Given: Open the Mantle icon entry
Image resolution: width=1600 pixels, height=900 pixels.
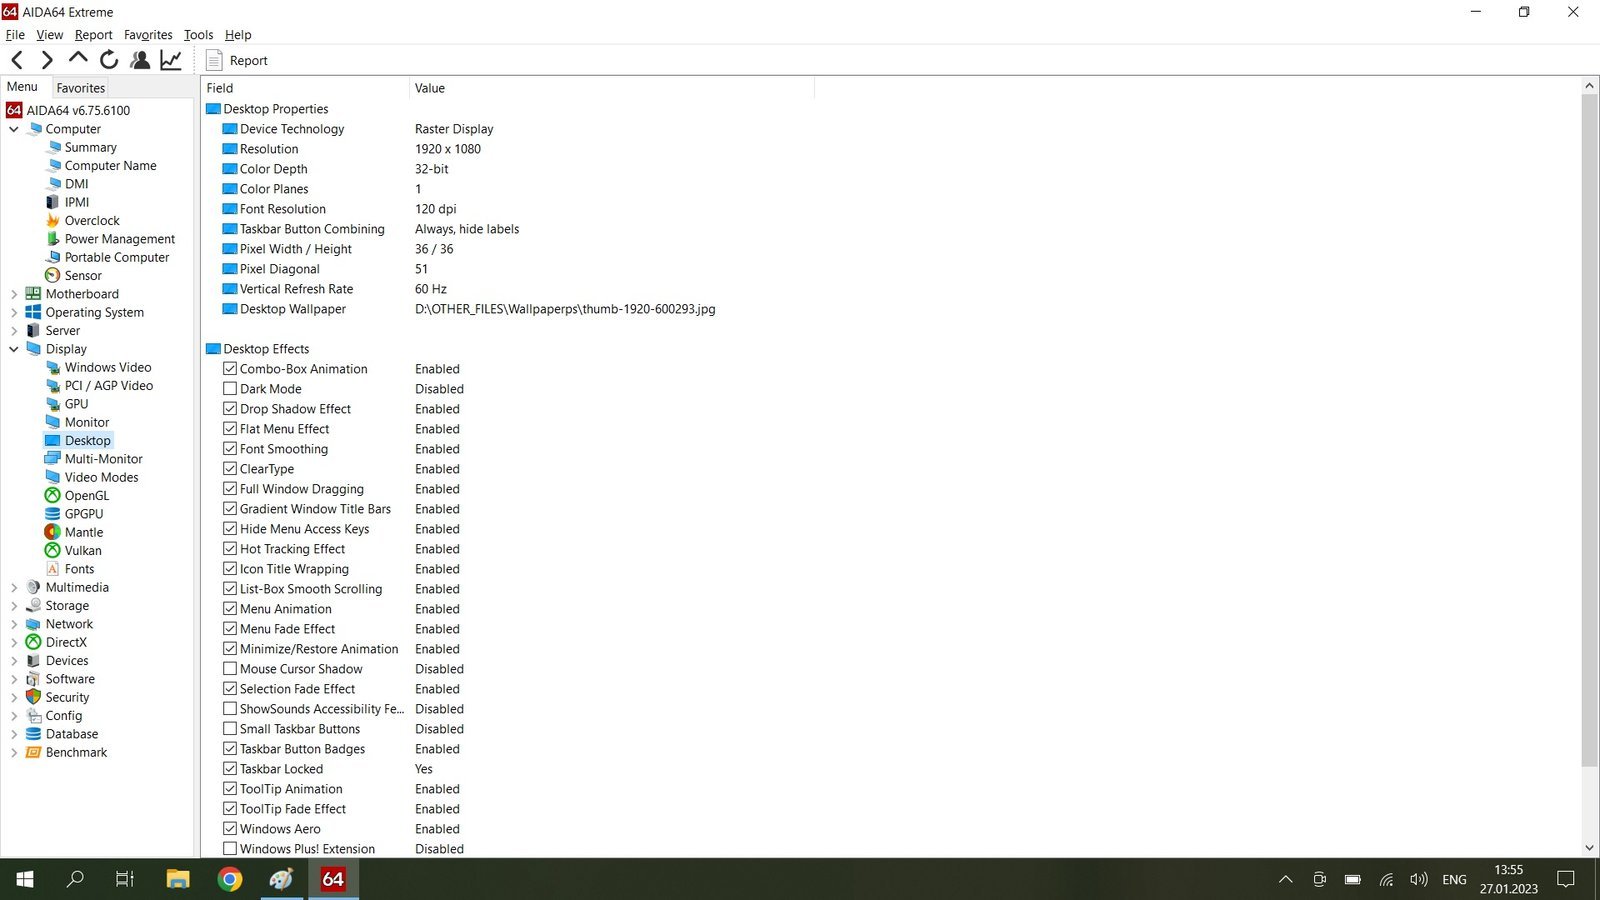Looking at the screenshot, I should [x=53, y=533].
